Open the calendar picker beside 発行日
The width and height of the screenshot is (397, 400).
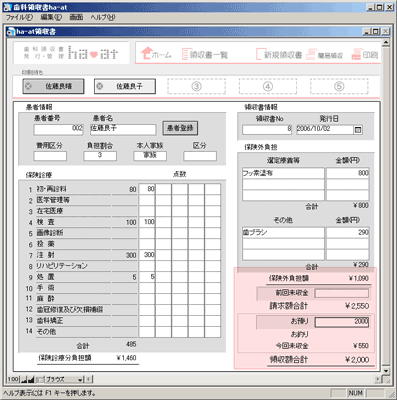click(358, 130)
